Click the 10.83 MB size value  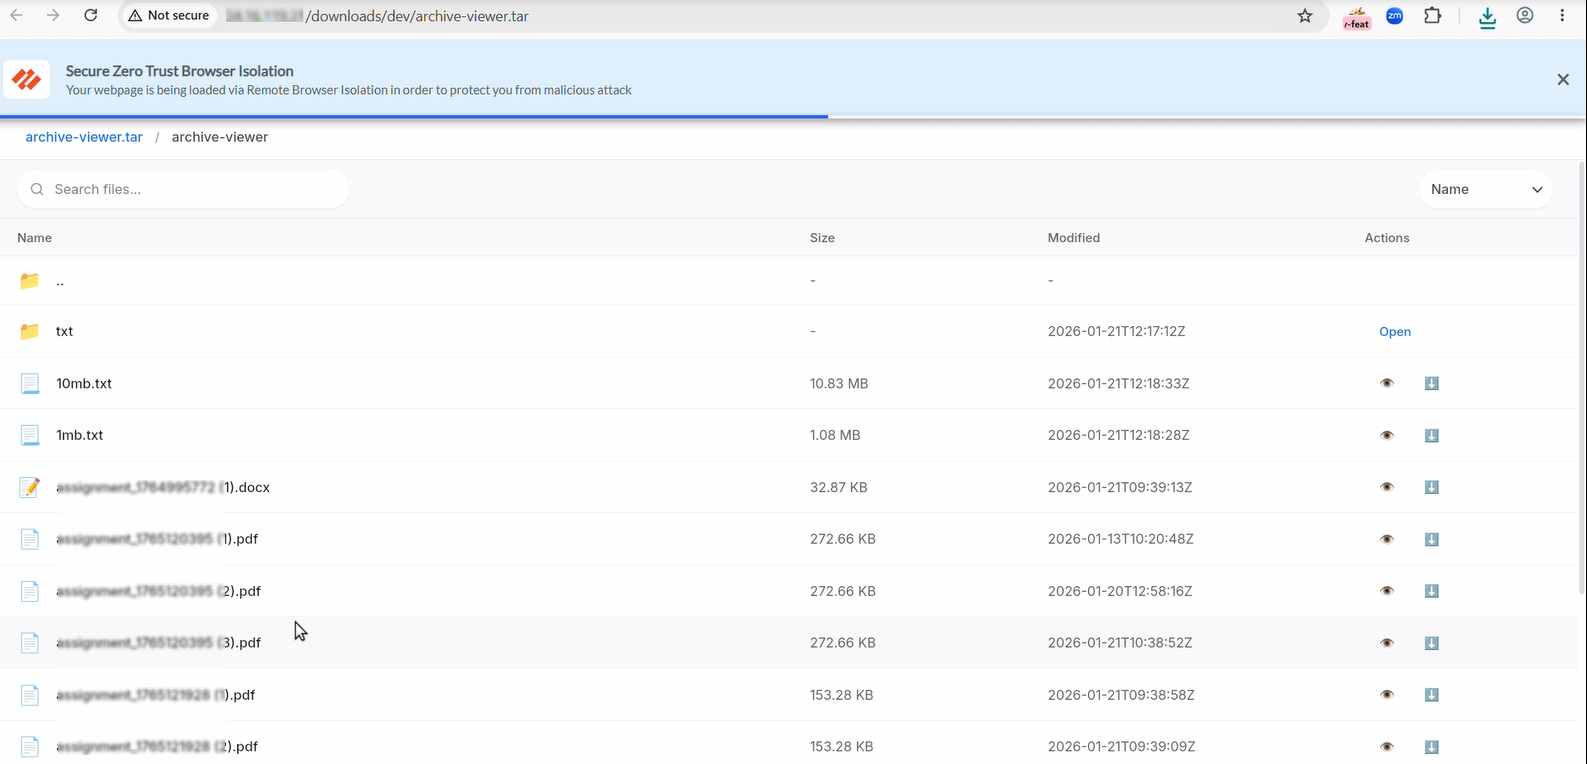[839, 383]
